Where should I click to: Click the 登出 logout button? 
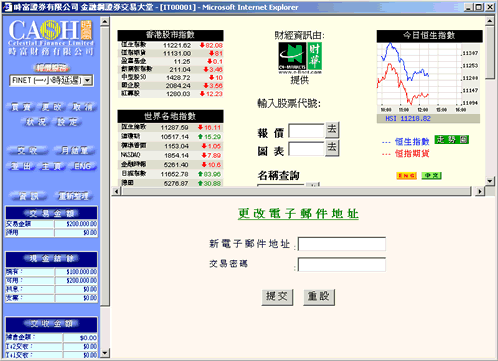pos(21,166)
